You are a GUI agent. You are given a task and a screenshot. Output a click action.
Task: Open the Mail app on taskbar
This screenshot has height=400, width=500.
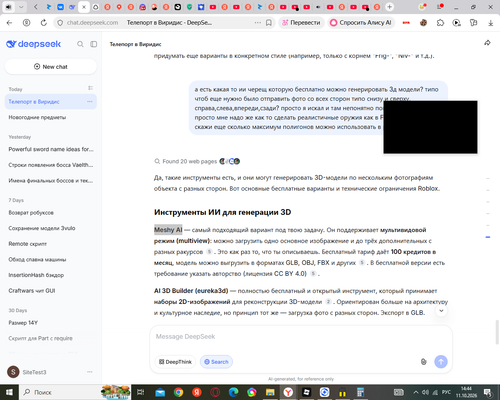tap(160, 392)
